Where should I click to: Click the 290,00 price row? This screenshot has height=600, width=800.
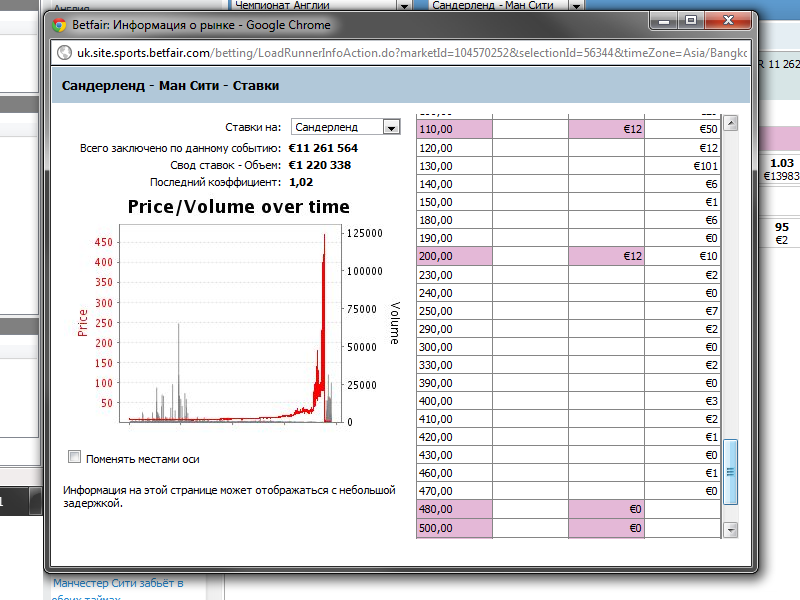(568, 329)
